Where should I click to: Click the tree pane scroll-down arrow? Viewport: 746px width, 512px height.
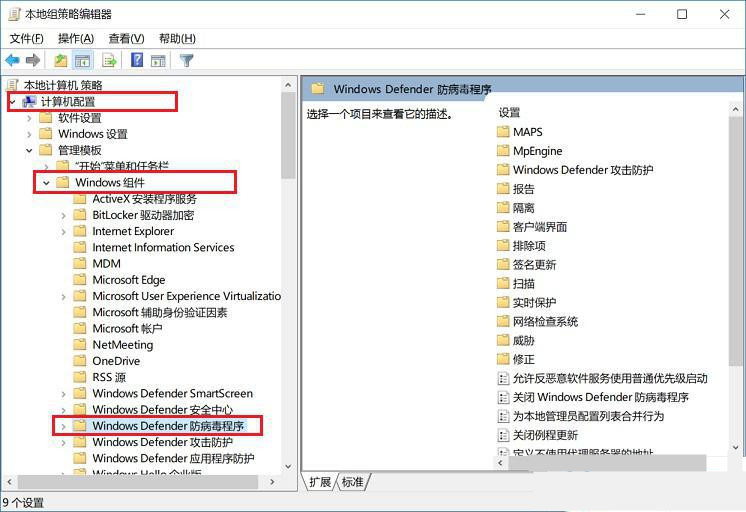point(288,466)
